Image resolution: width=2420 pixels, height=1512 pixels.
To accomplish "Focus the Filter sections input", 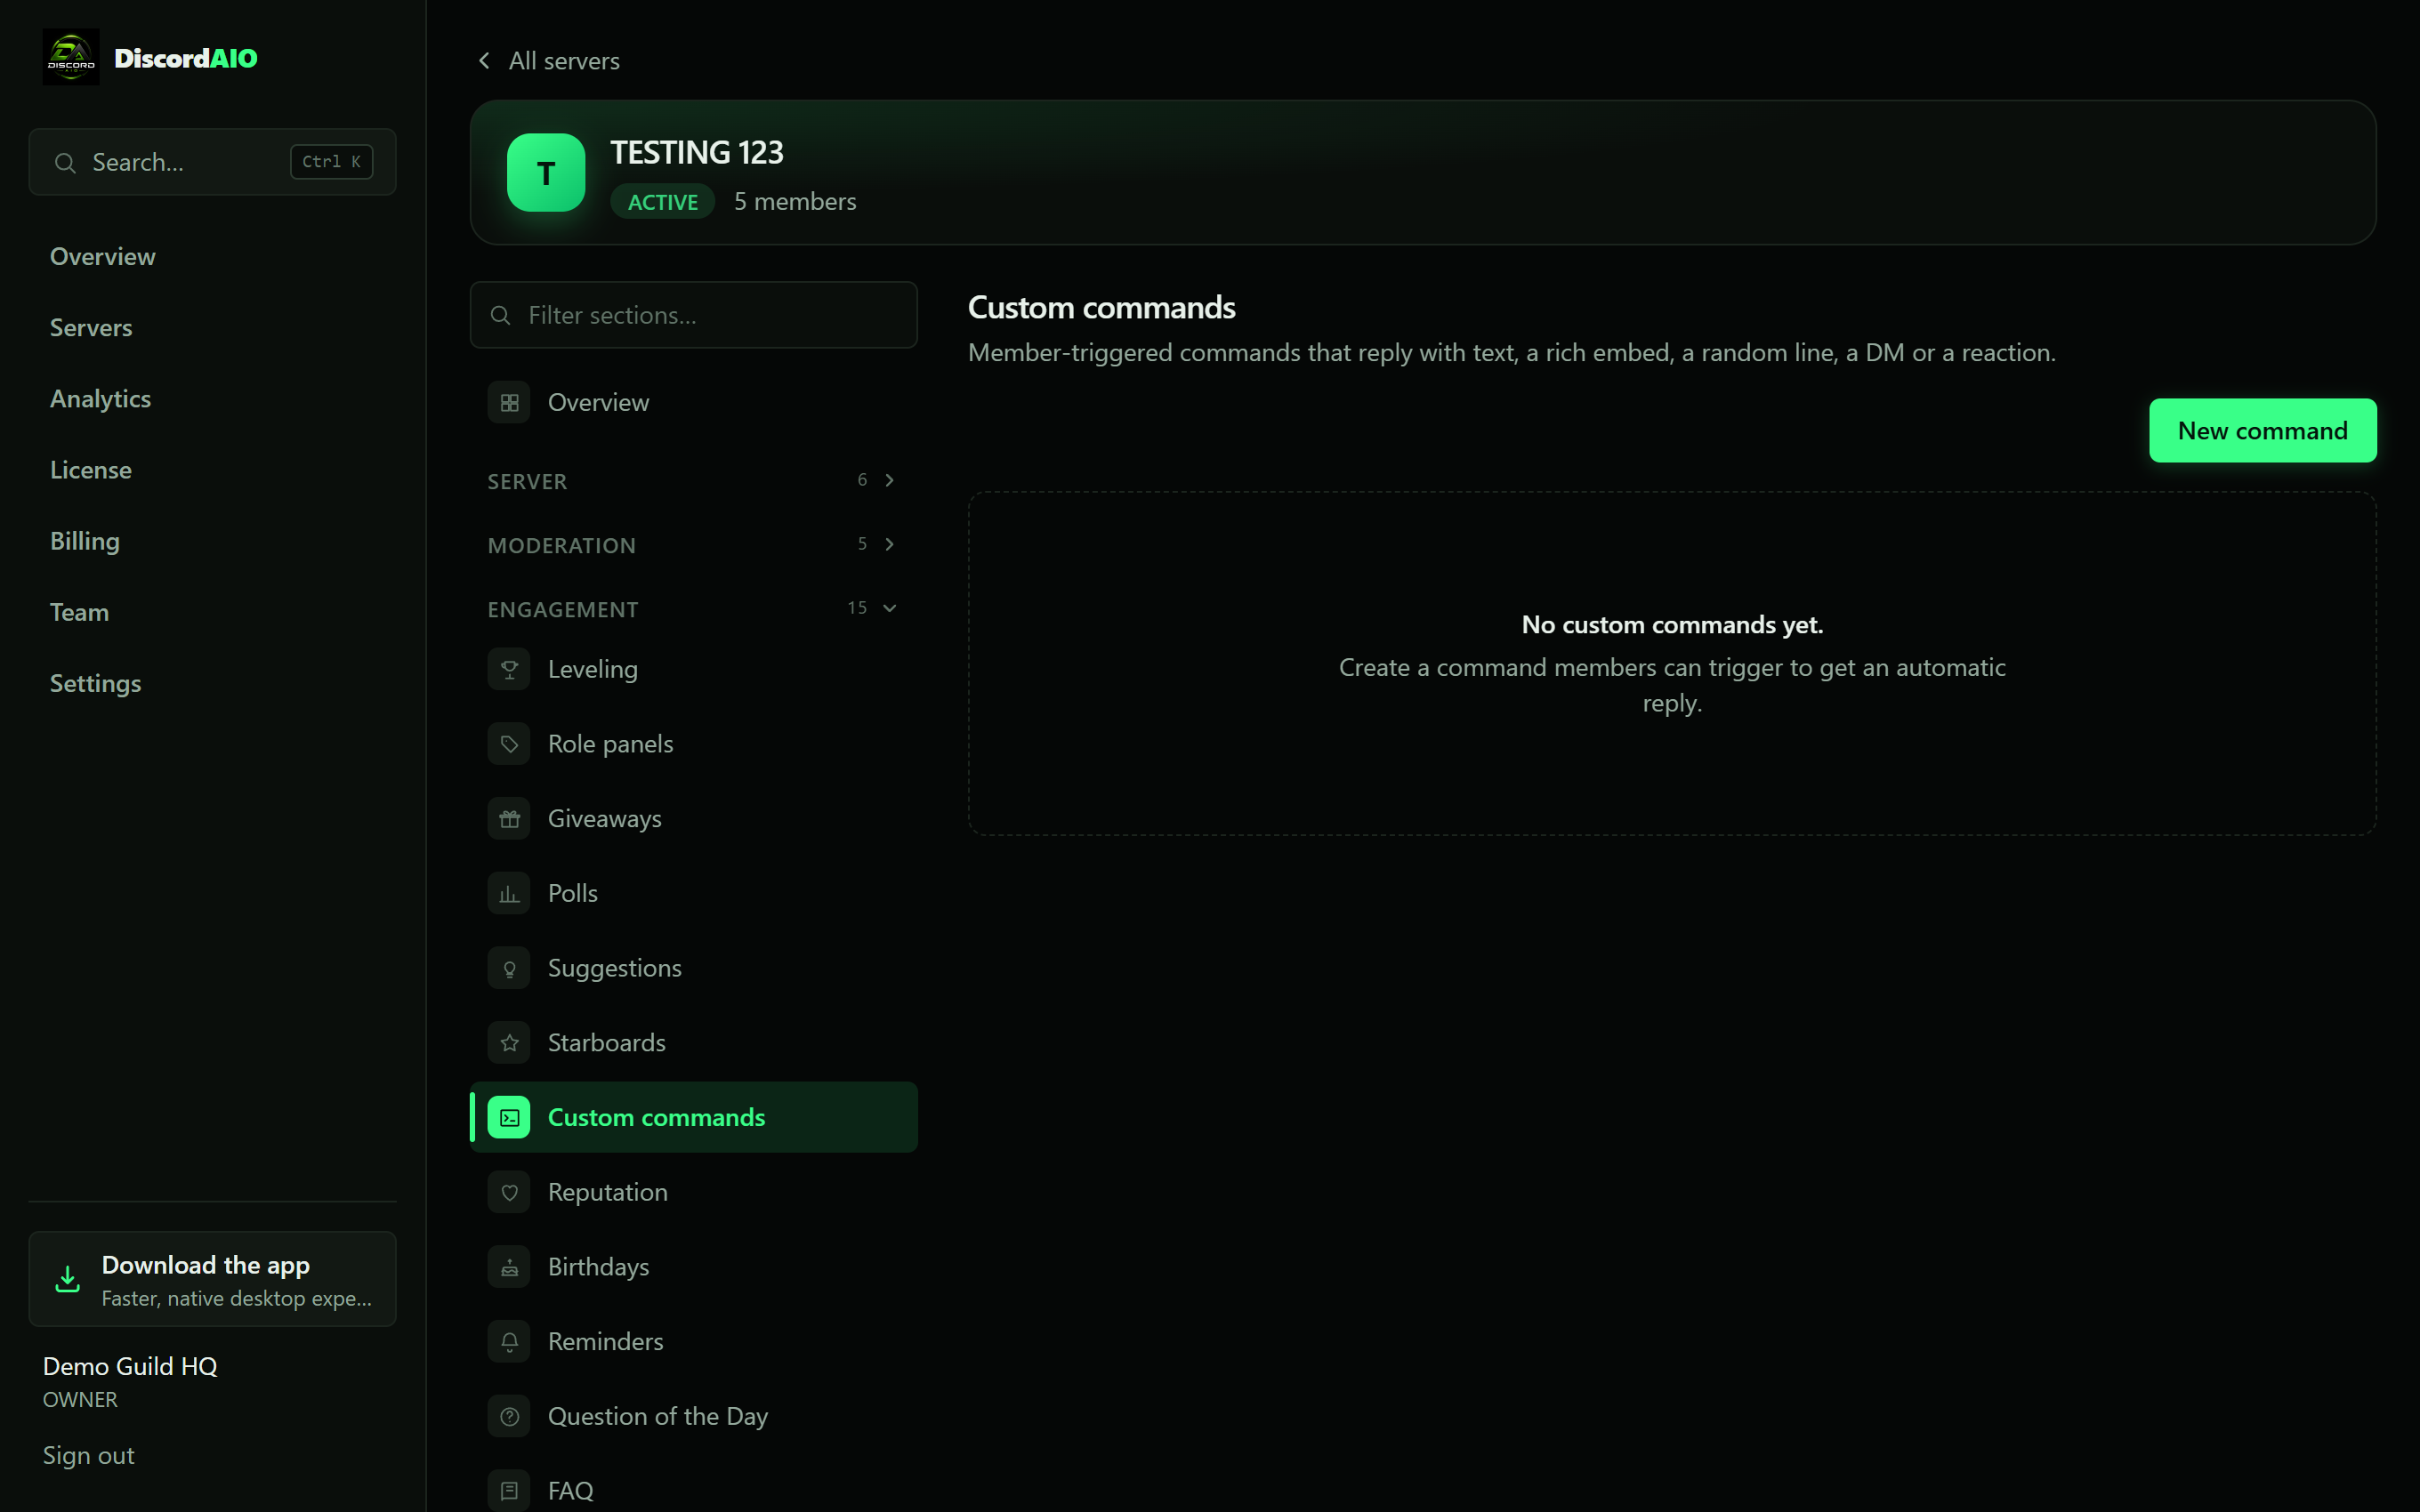I will coord(693,315).
